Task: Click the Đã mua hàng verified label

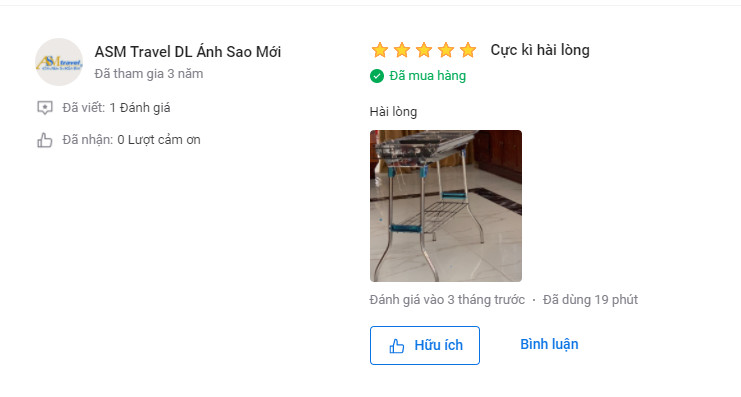Action: point(427,76)
